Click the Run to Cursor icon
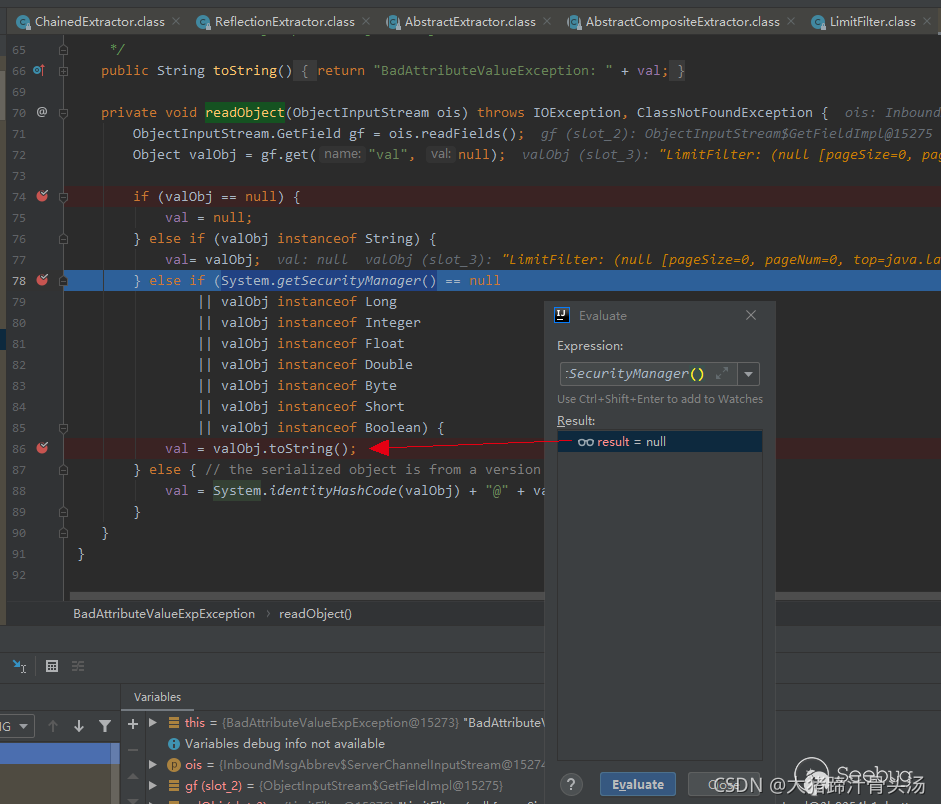Viewport: 941px width, 804px height. pos(19,666)
